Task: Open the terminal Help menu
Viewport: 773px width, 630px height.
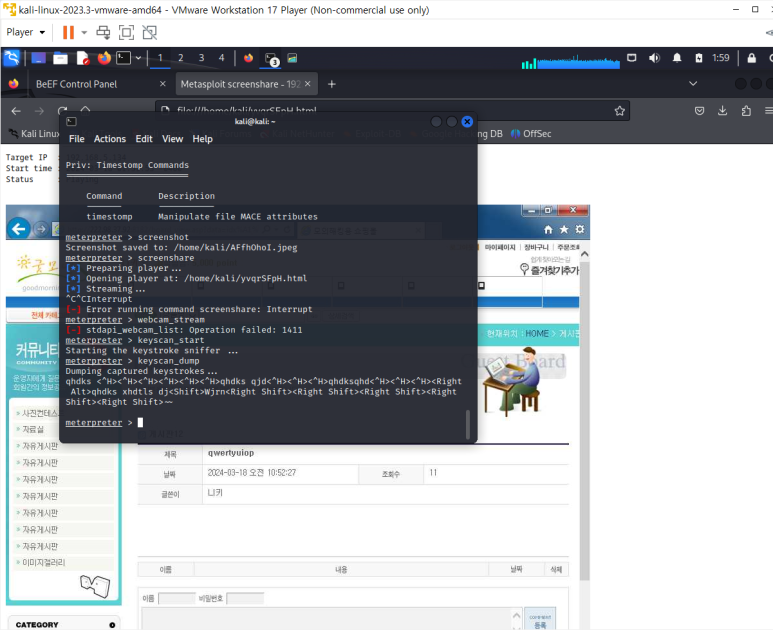Action: pyautogui.click(x=202, y=139)
